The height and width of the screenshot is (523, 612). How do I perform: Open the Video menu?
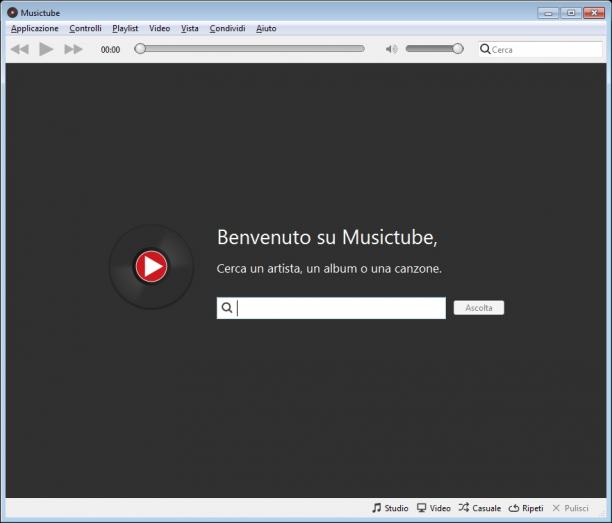coord(159,28)
